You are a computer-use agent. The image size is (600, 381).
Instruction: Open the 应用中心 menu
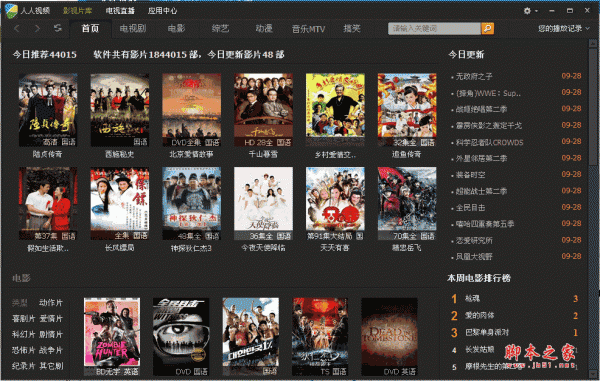[162, 11]
